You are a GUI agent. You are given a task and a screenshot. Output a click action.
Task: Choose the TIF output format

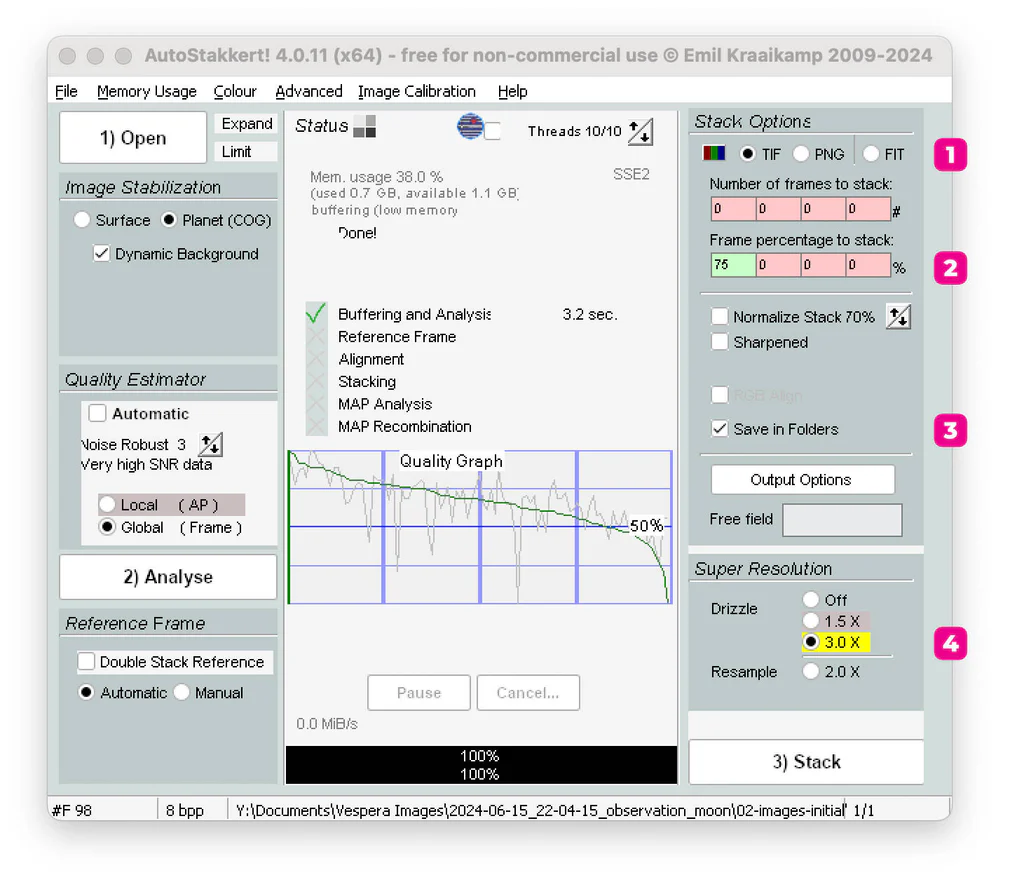[x=748, y=154]
